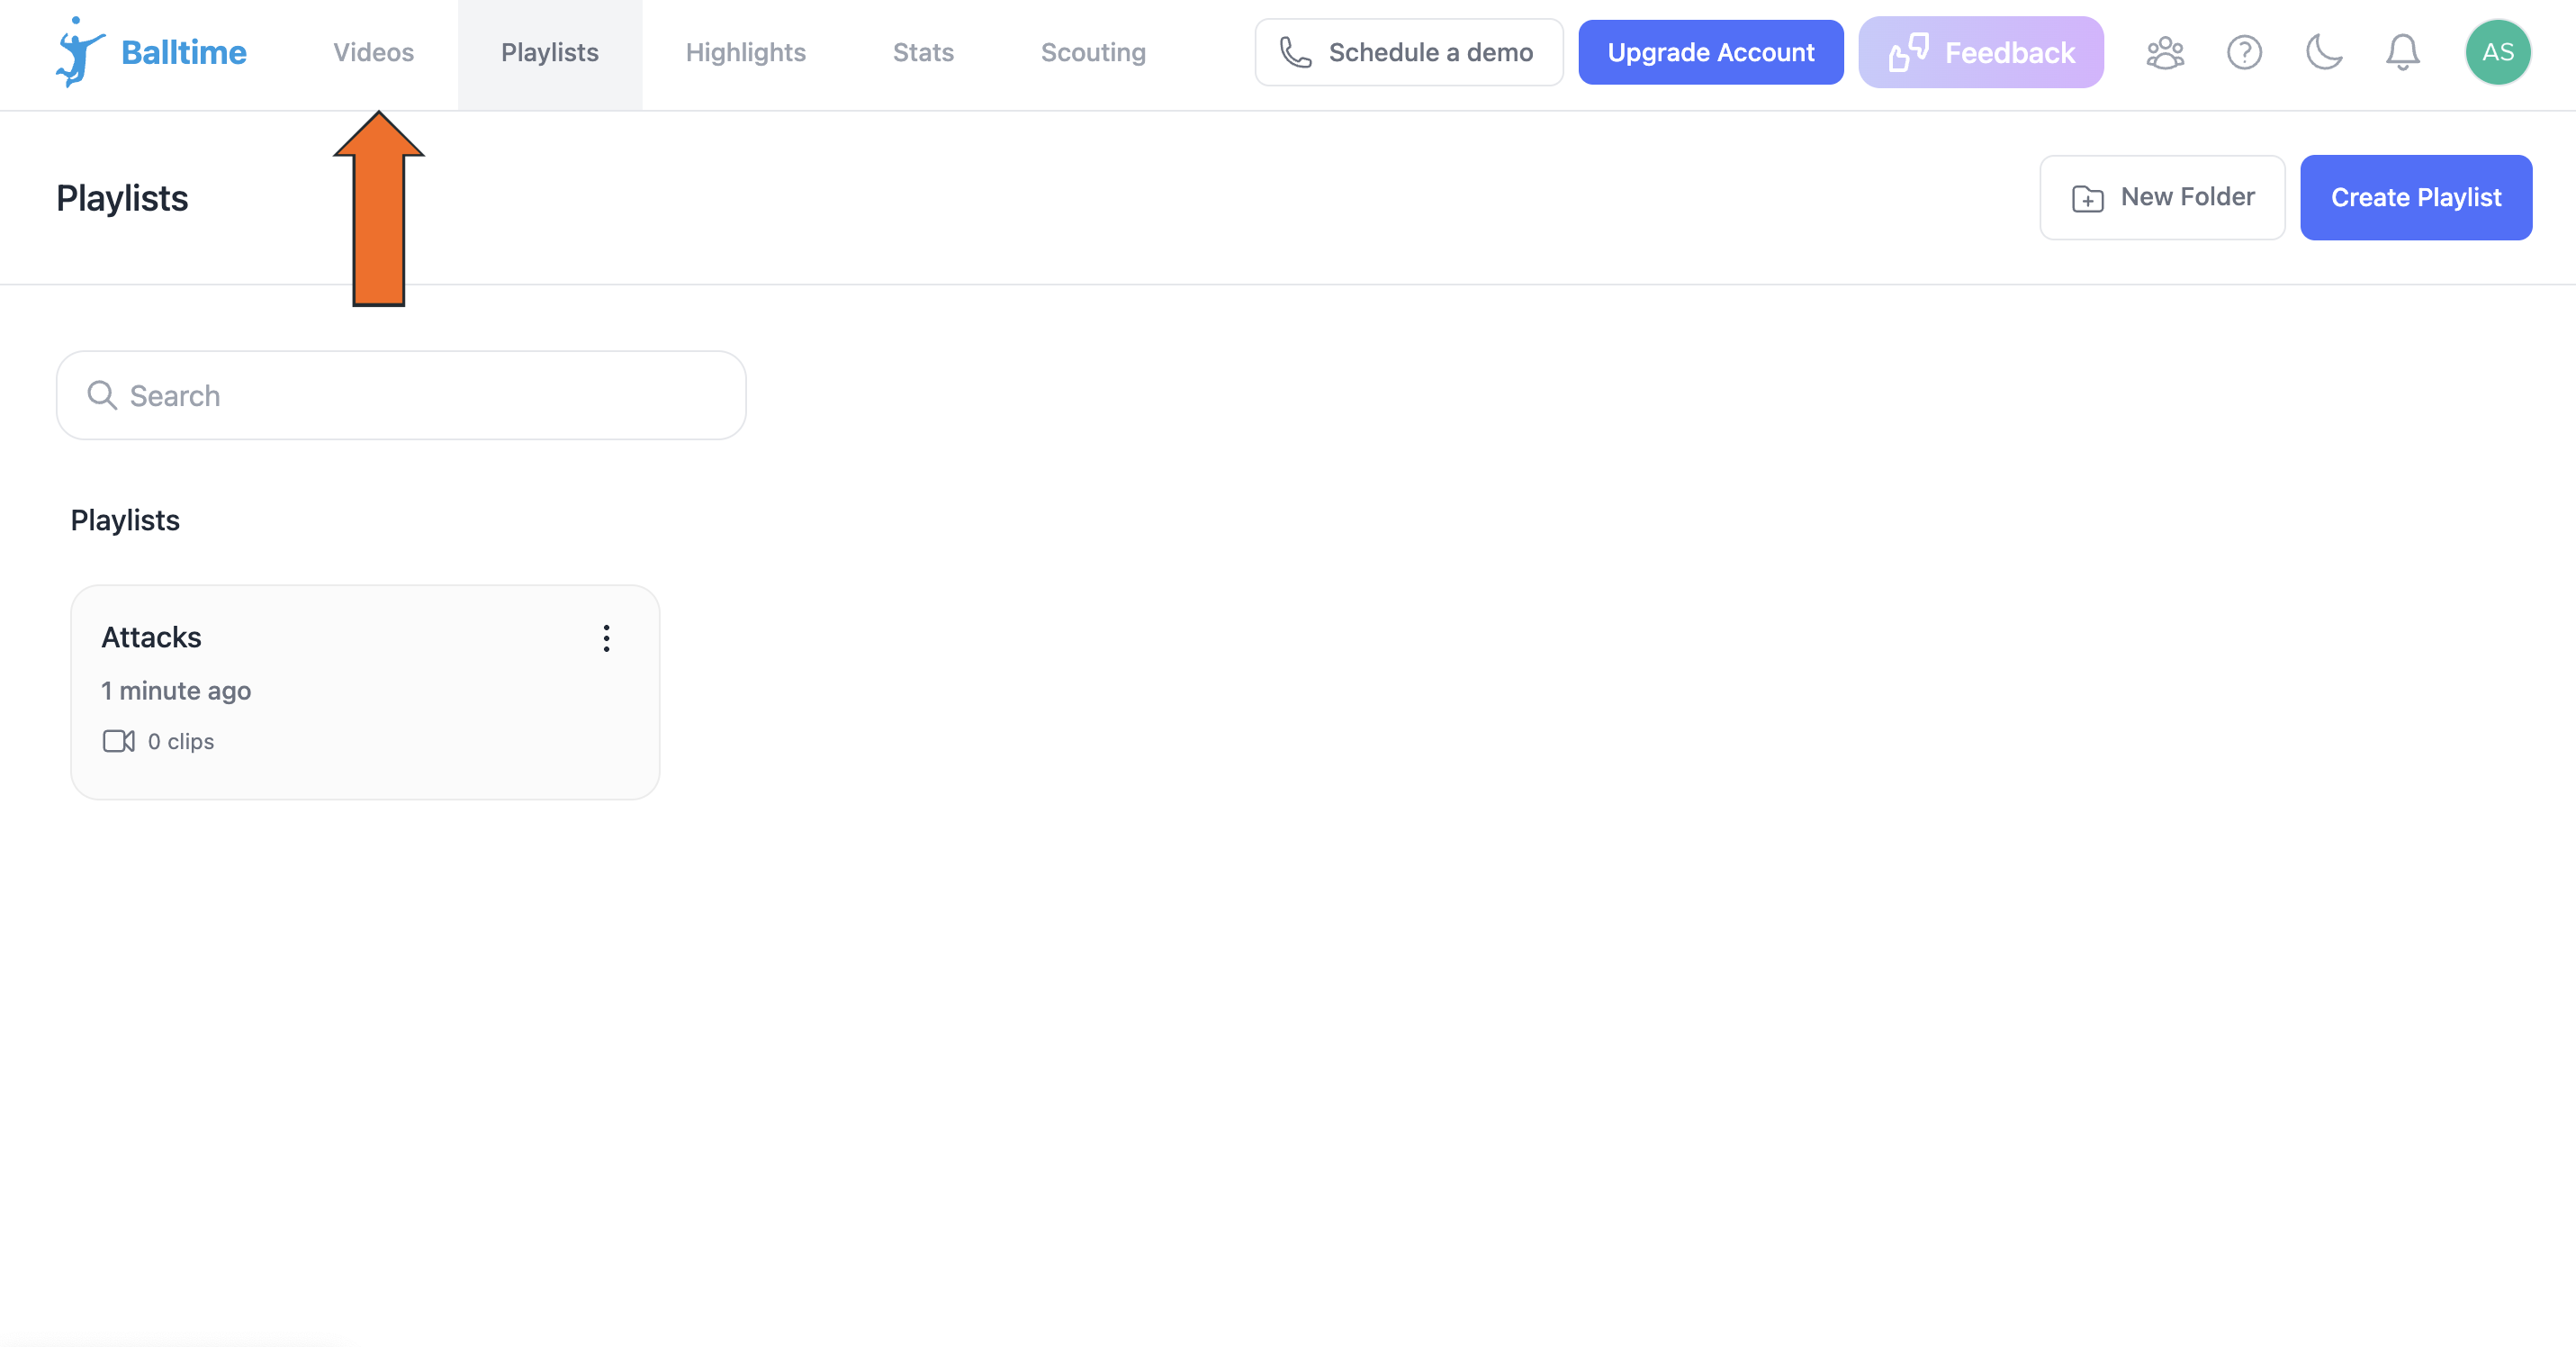Click the New Folder button
The image size is (2576, 1347).
2162,197
